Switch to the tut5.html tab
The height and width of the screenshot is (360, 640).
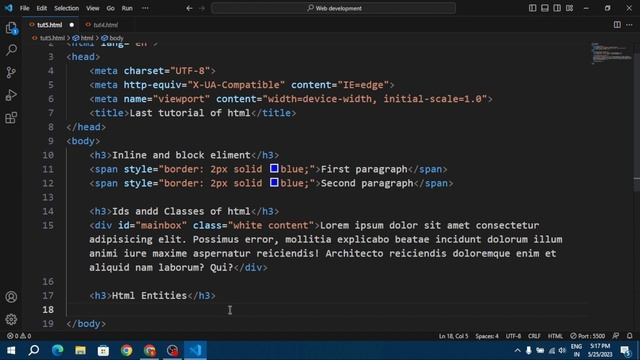[x=49, y=25]
